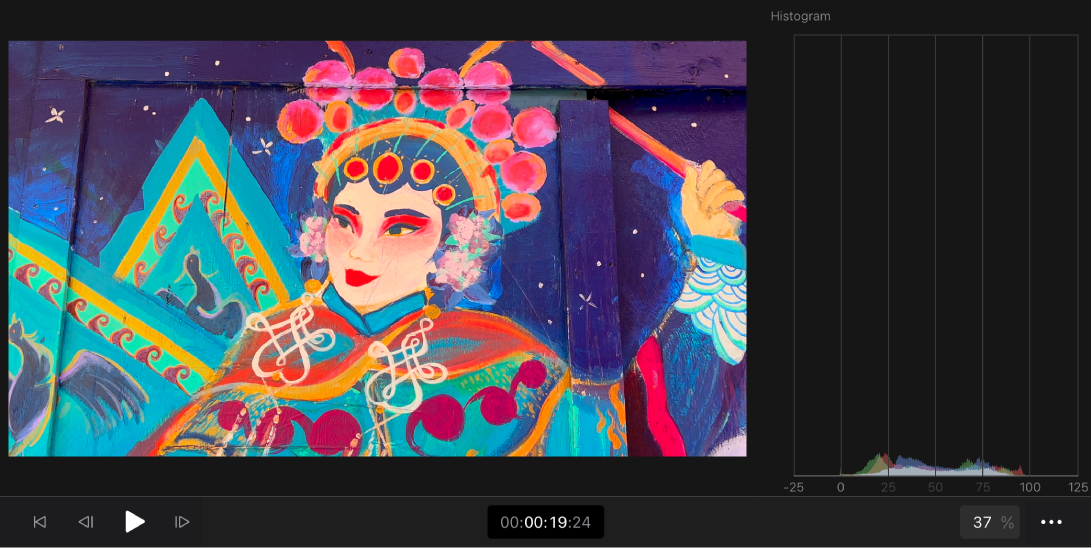Viewport: 1092px width, 548px height.
Task: Click the histogram axis label -25
Action: (x=794, y=487)
